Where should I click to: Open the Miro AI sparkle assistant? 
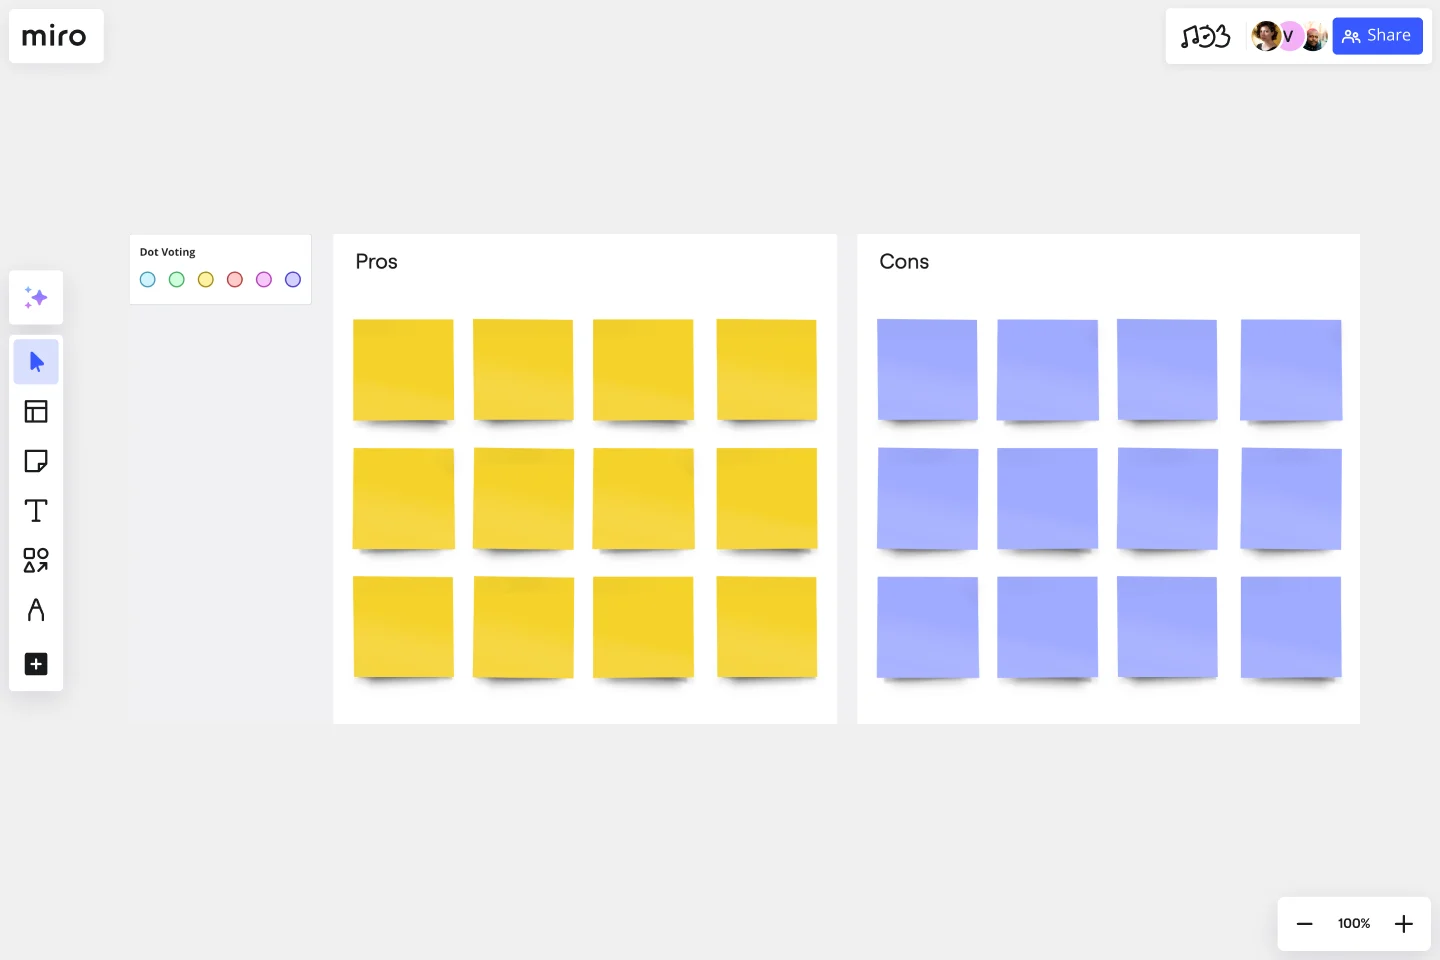[36, 297]
